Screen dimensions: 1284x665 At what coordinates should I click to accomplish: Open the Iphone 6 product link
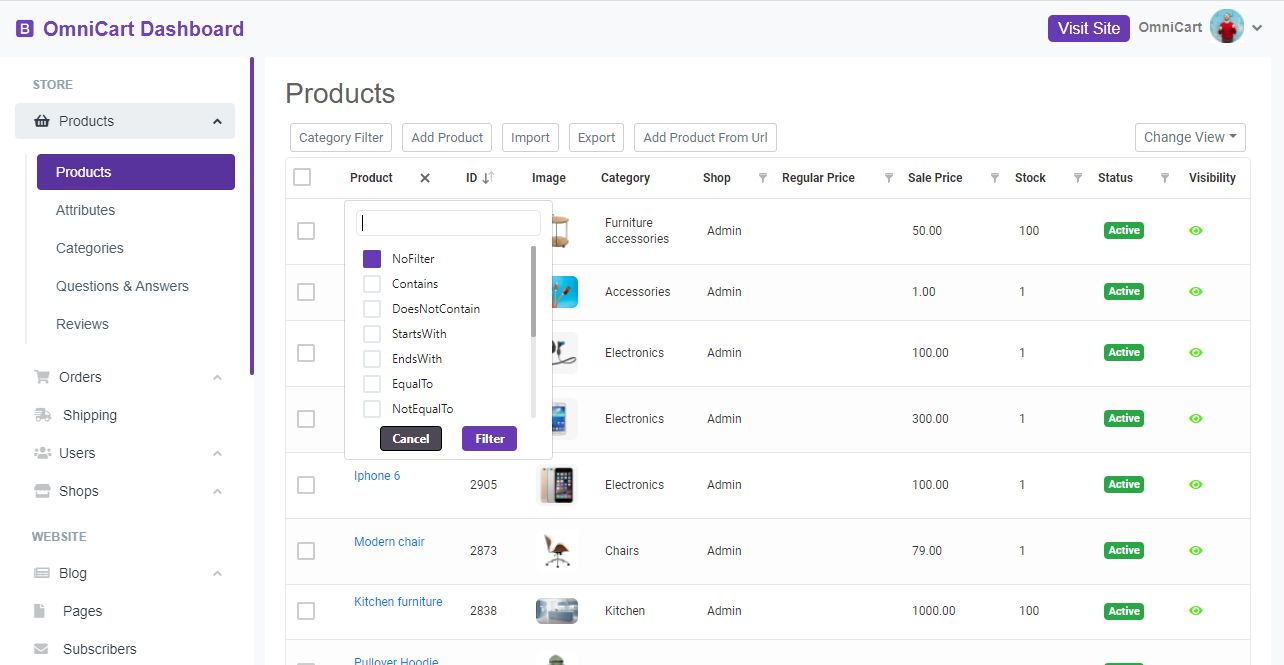377,476
